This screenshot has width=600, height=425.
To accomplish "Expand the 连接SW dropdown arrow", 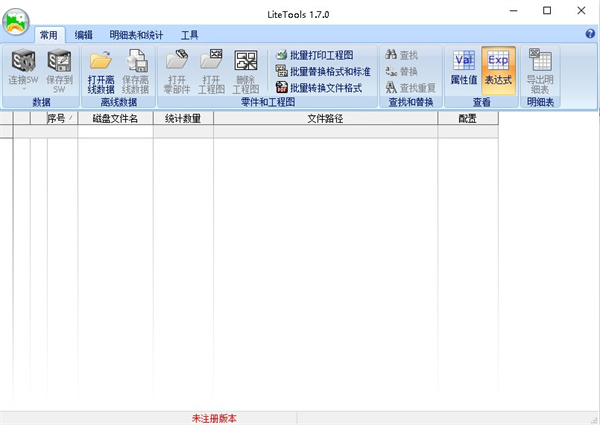I will click(24, 90).
